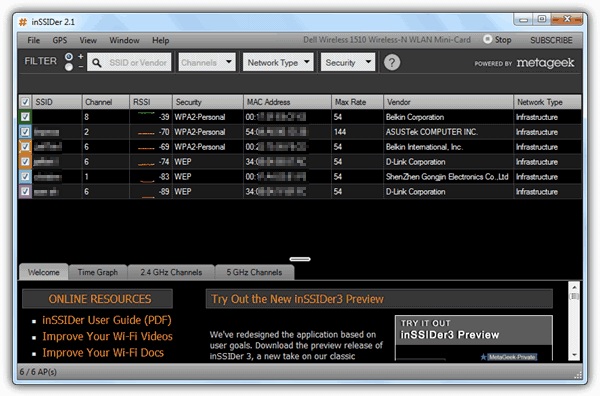The height and width of the screenshot is (396, 600).
Task: Select the first filter radio button
Action: click(x=69, y=57)
